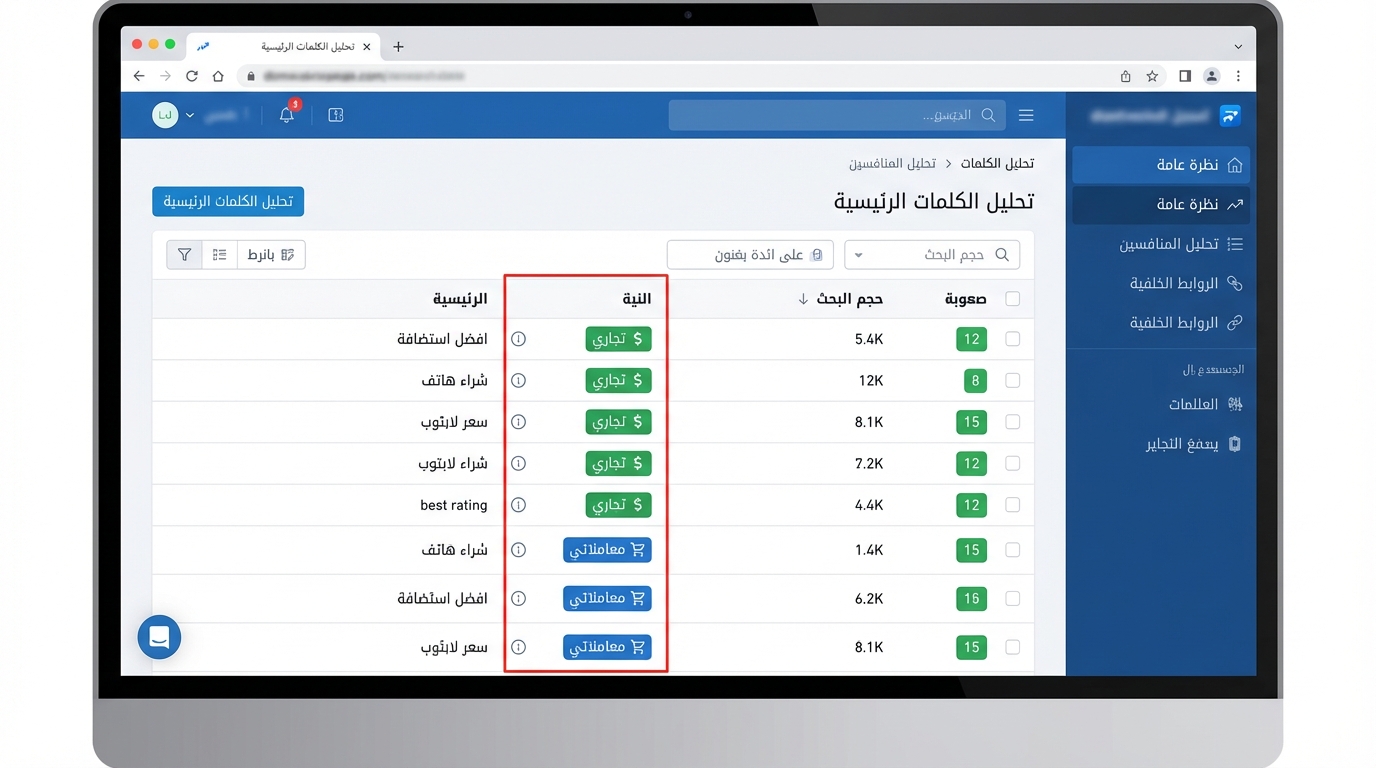Toggle the select-all checkbox in table header
Image resolution: width=1376 pixels, height=768 pixels.
click(1012, 299)
